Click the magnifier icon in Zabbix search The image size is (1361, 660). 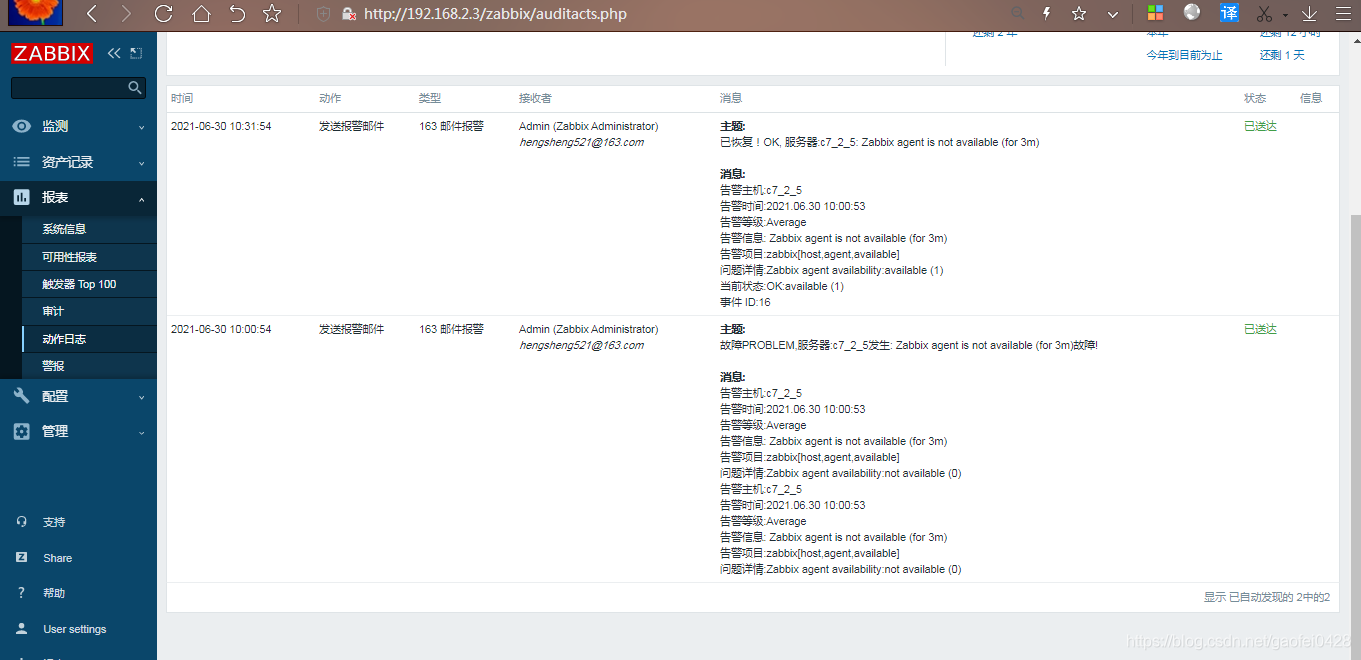point(135,88)
